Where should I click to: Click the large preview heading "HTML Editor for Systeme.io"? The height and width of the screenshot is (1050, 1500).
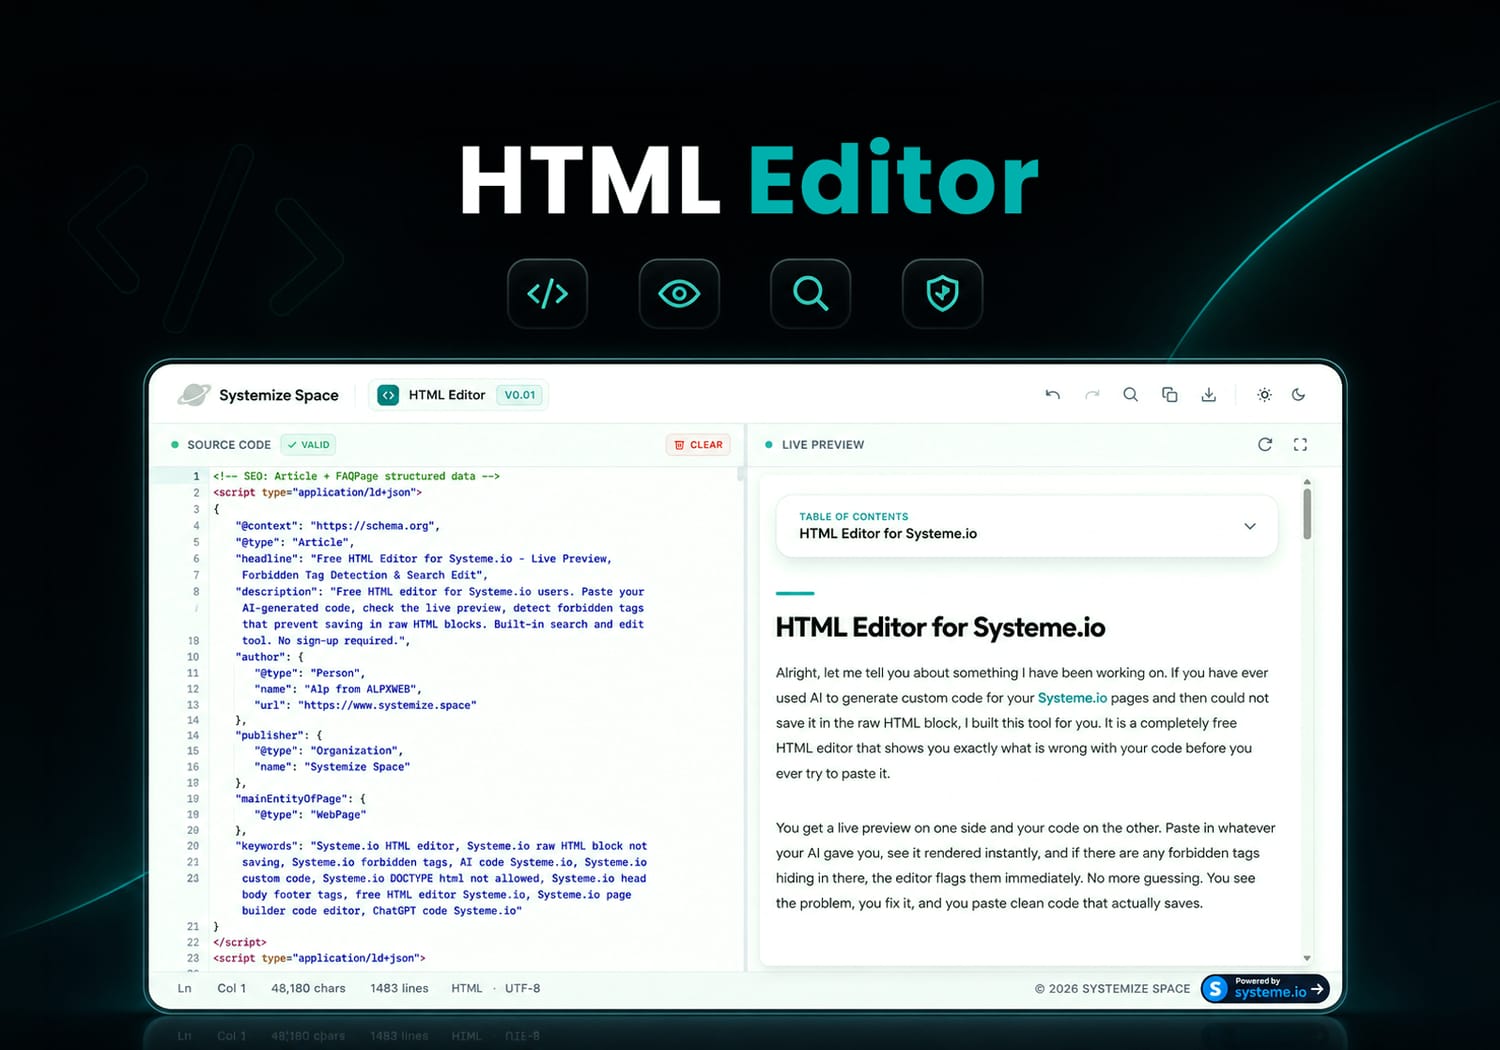coord(940,628)
